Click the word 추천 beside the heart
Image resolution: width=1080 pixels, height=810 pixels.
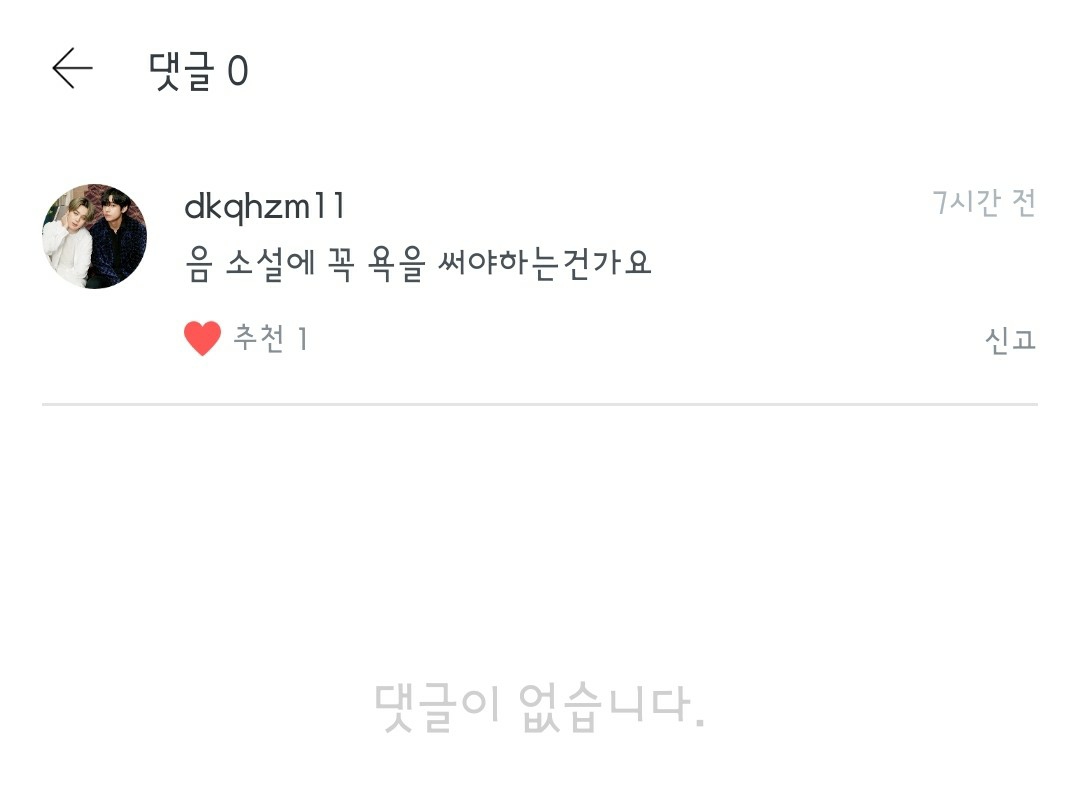260,338
